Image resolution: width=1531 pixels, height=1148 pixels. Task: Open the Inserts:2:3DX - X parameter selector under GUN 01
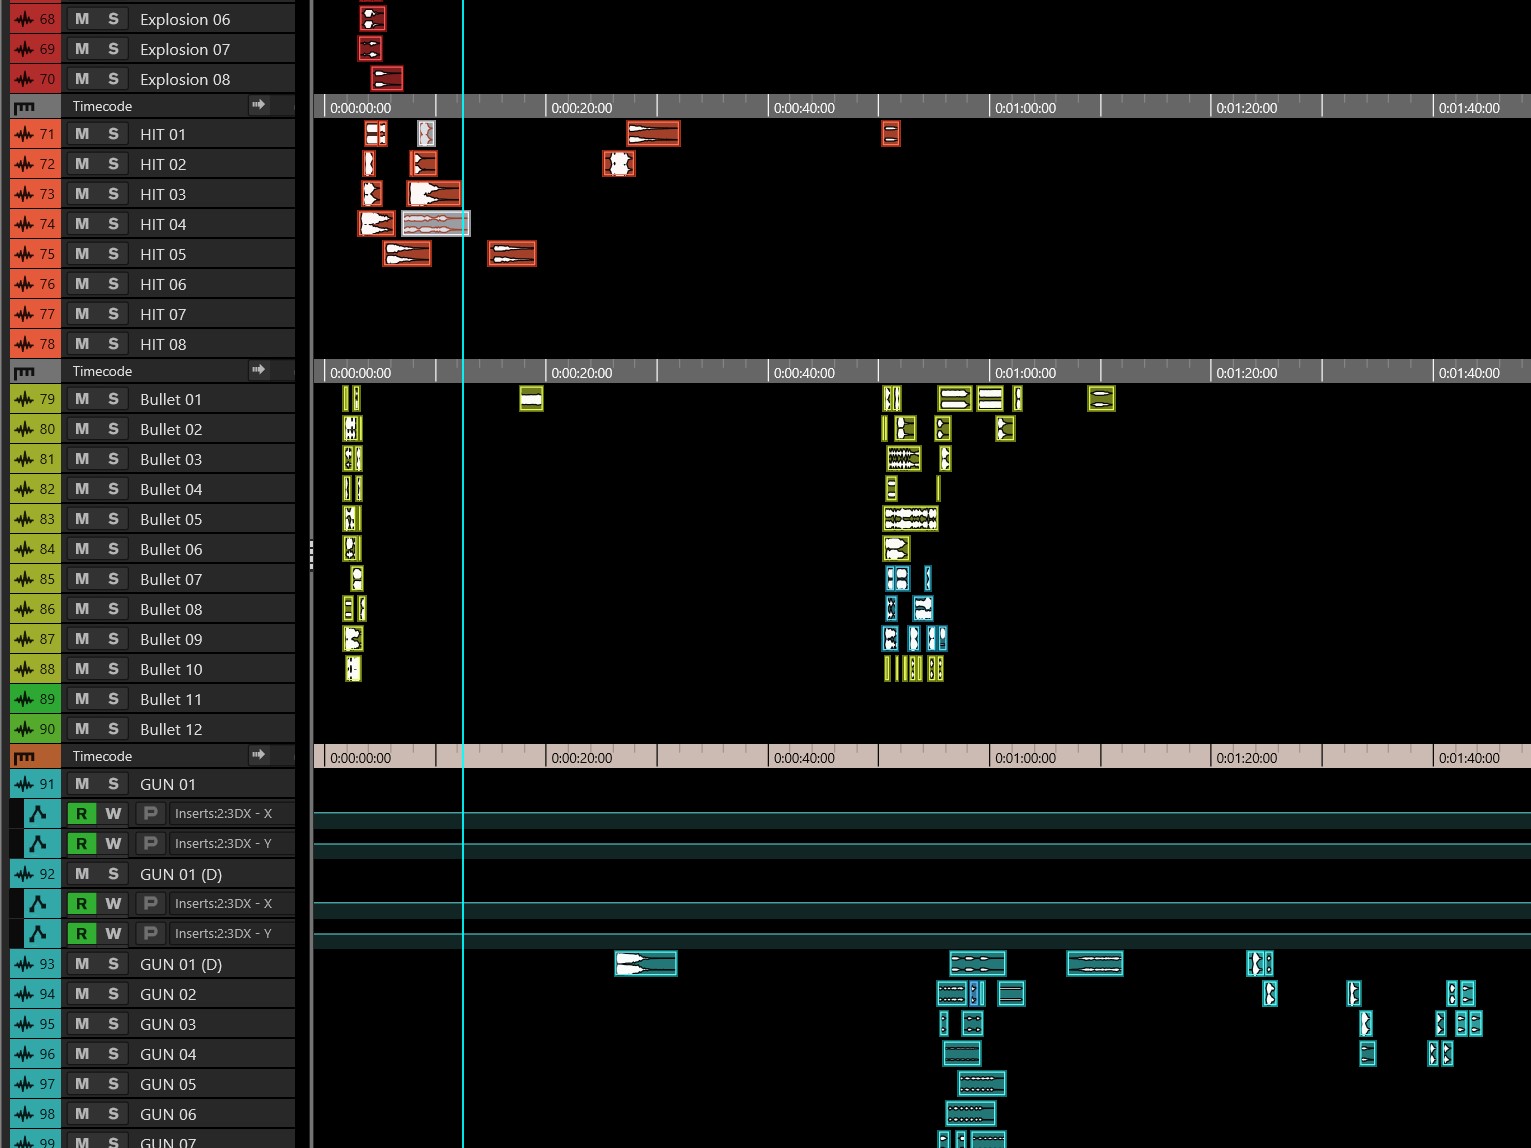[x=223, y=814]
